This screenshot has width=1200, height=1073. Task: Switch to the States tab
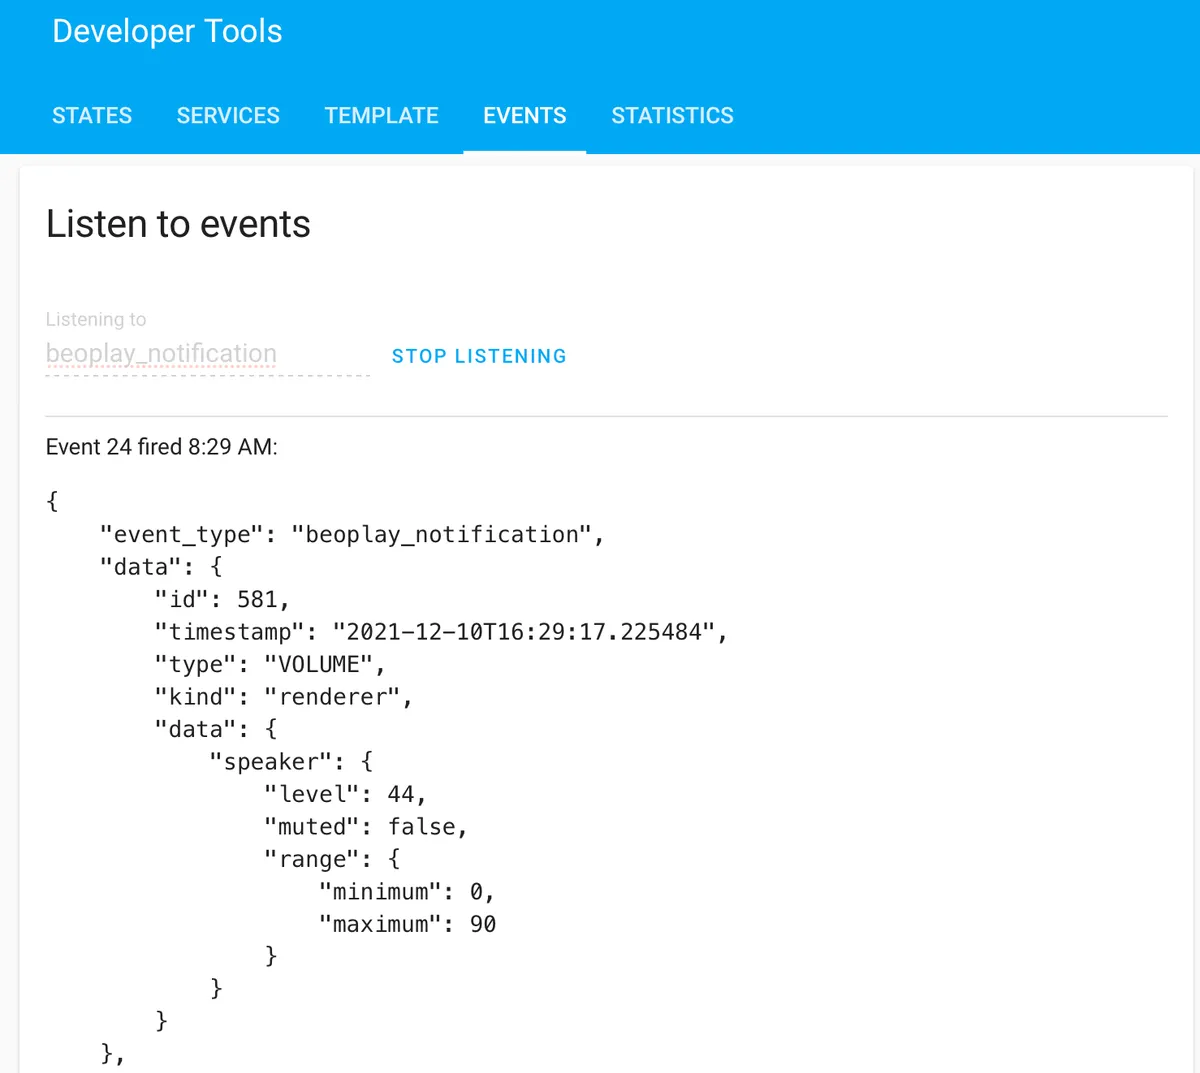click(92, 116)
